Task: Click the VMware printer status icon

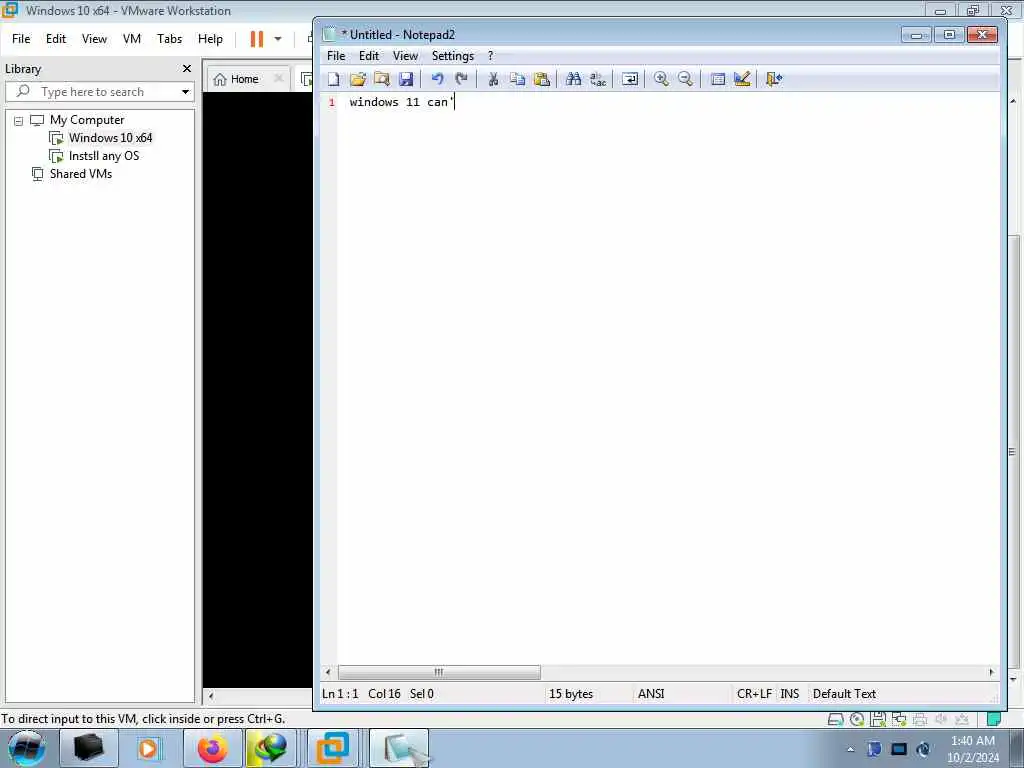Action: (x=920, y=719)
